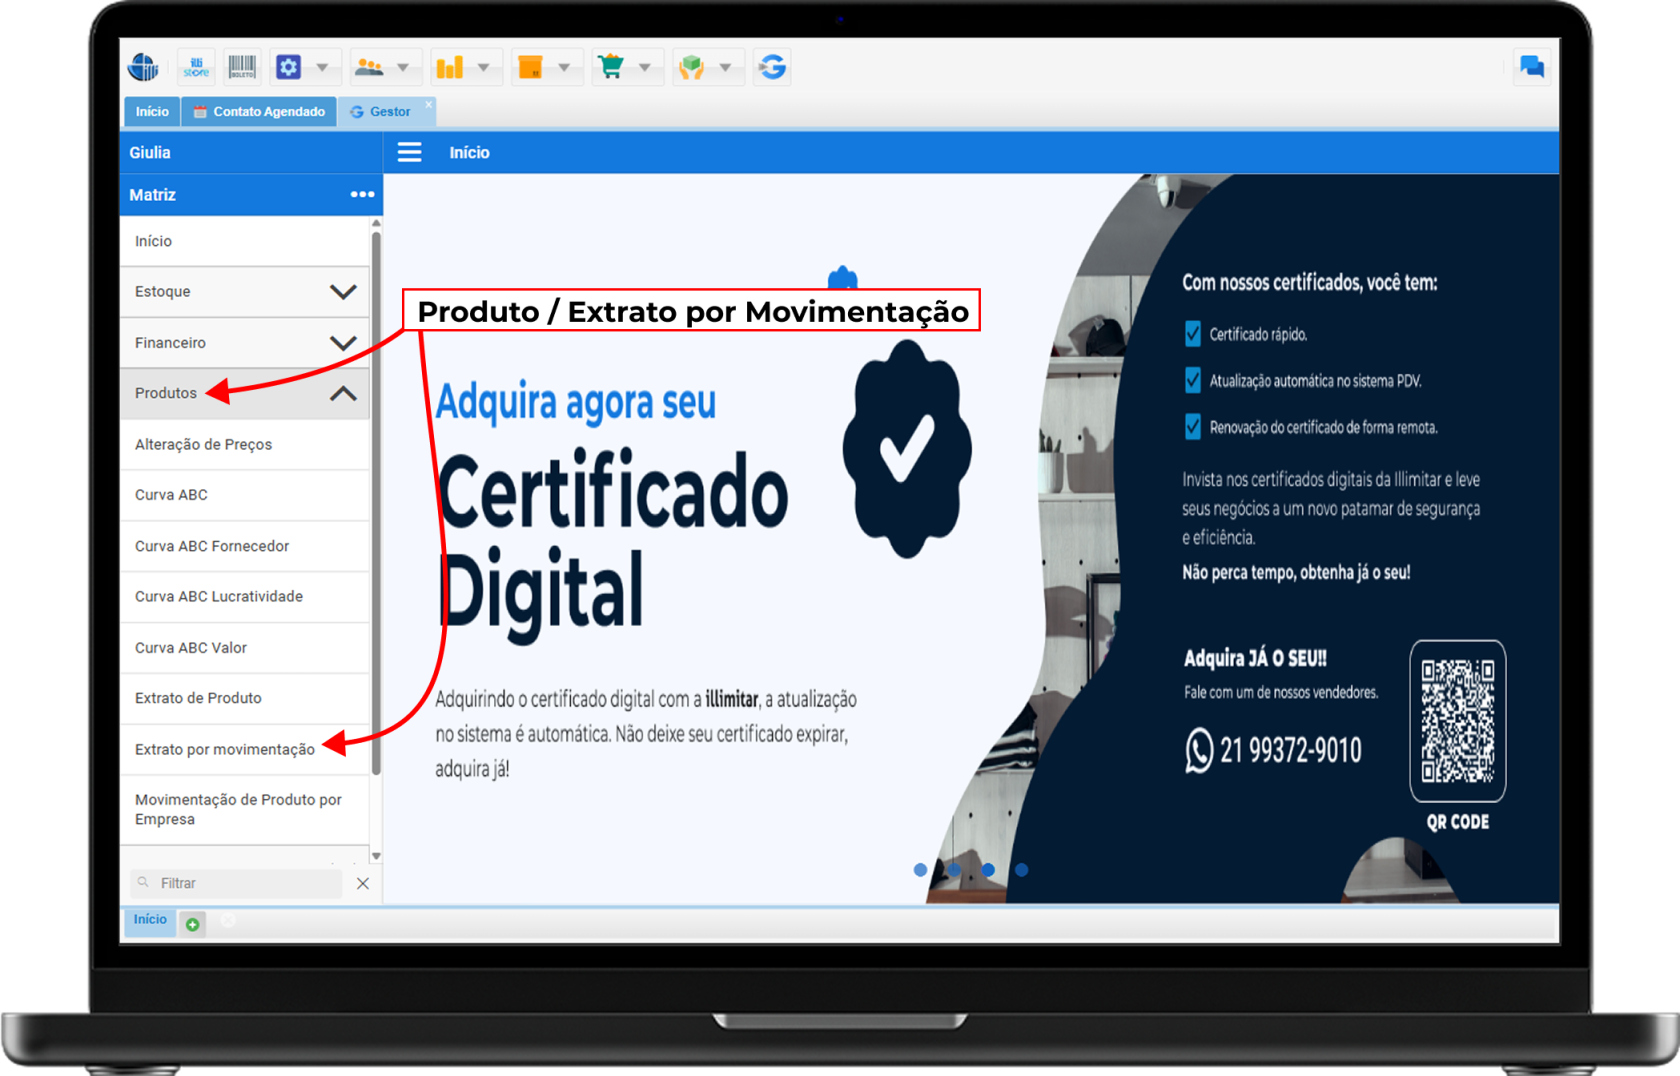Open dropdown arrow next to orange box icon

(x=564, y=67)
